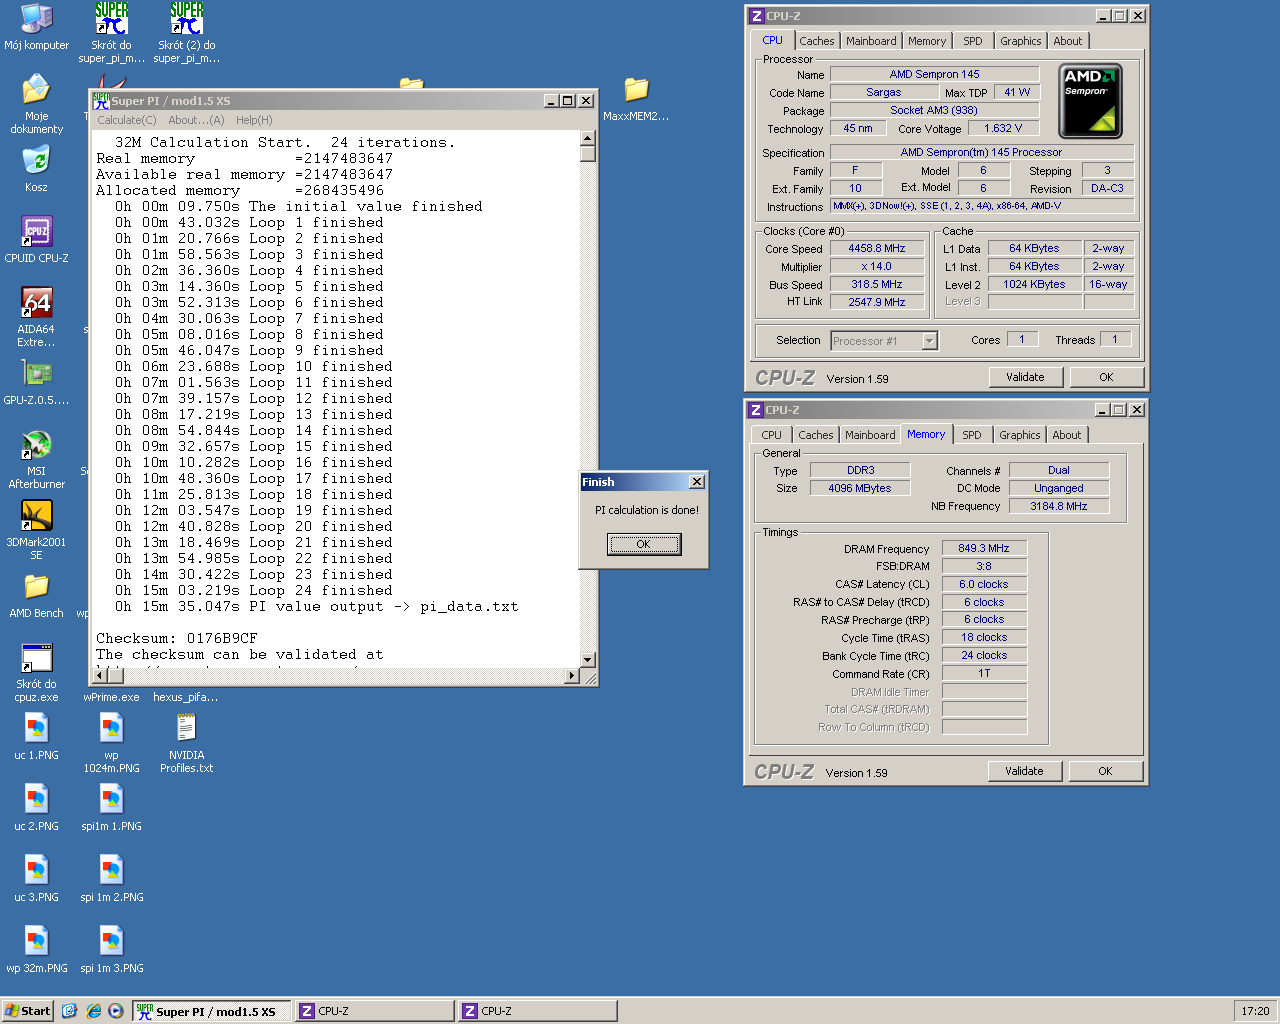Switch to Super PI taskbar button

click(212, 1011)
